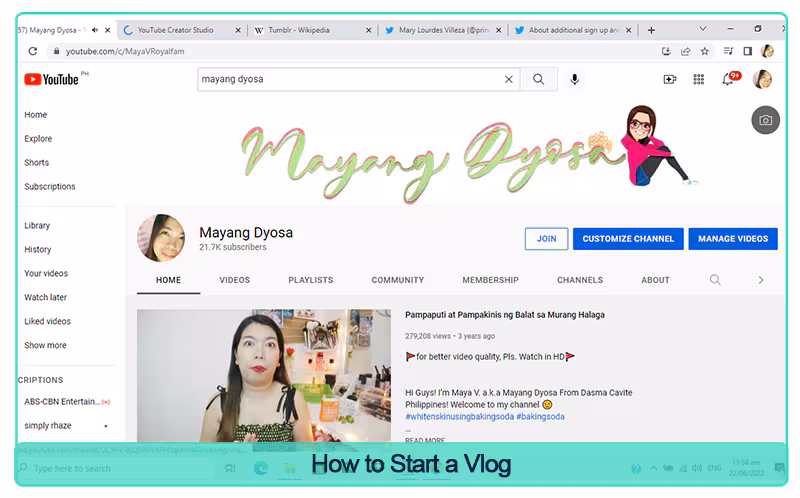The width and height of the screenshot is (800, 498).
Task: Open account avatar menu in YouTube header
Action: (x=762, y=79)
